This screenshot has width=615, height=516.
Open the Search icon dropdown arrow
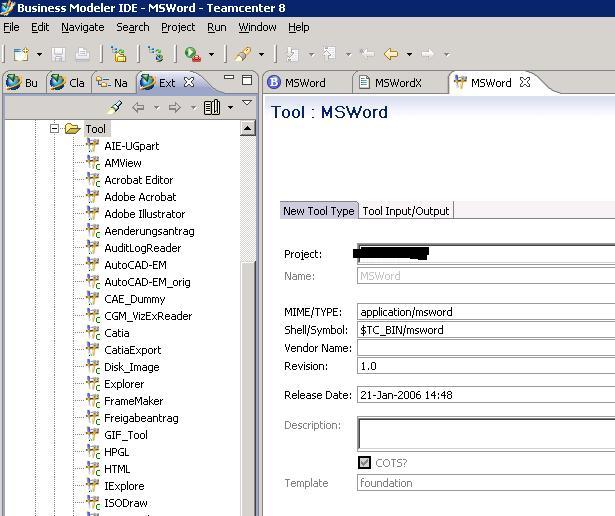coord(262,54)
